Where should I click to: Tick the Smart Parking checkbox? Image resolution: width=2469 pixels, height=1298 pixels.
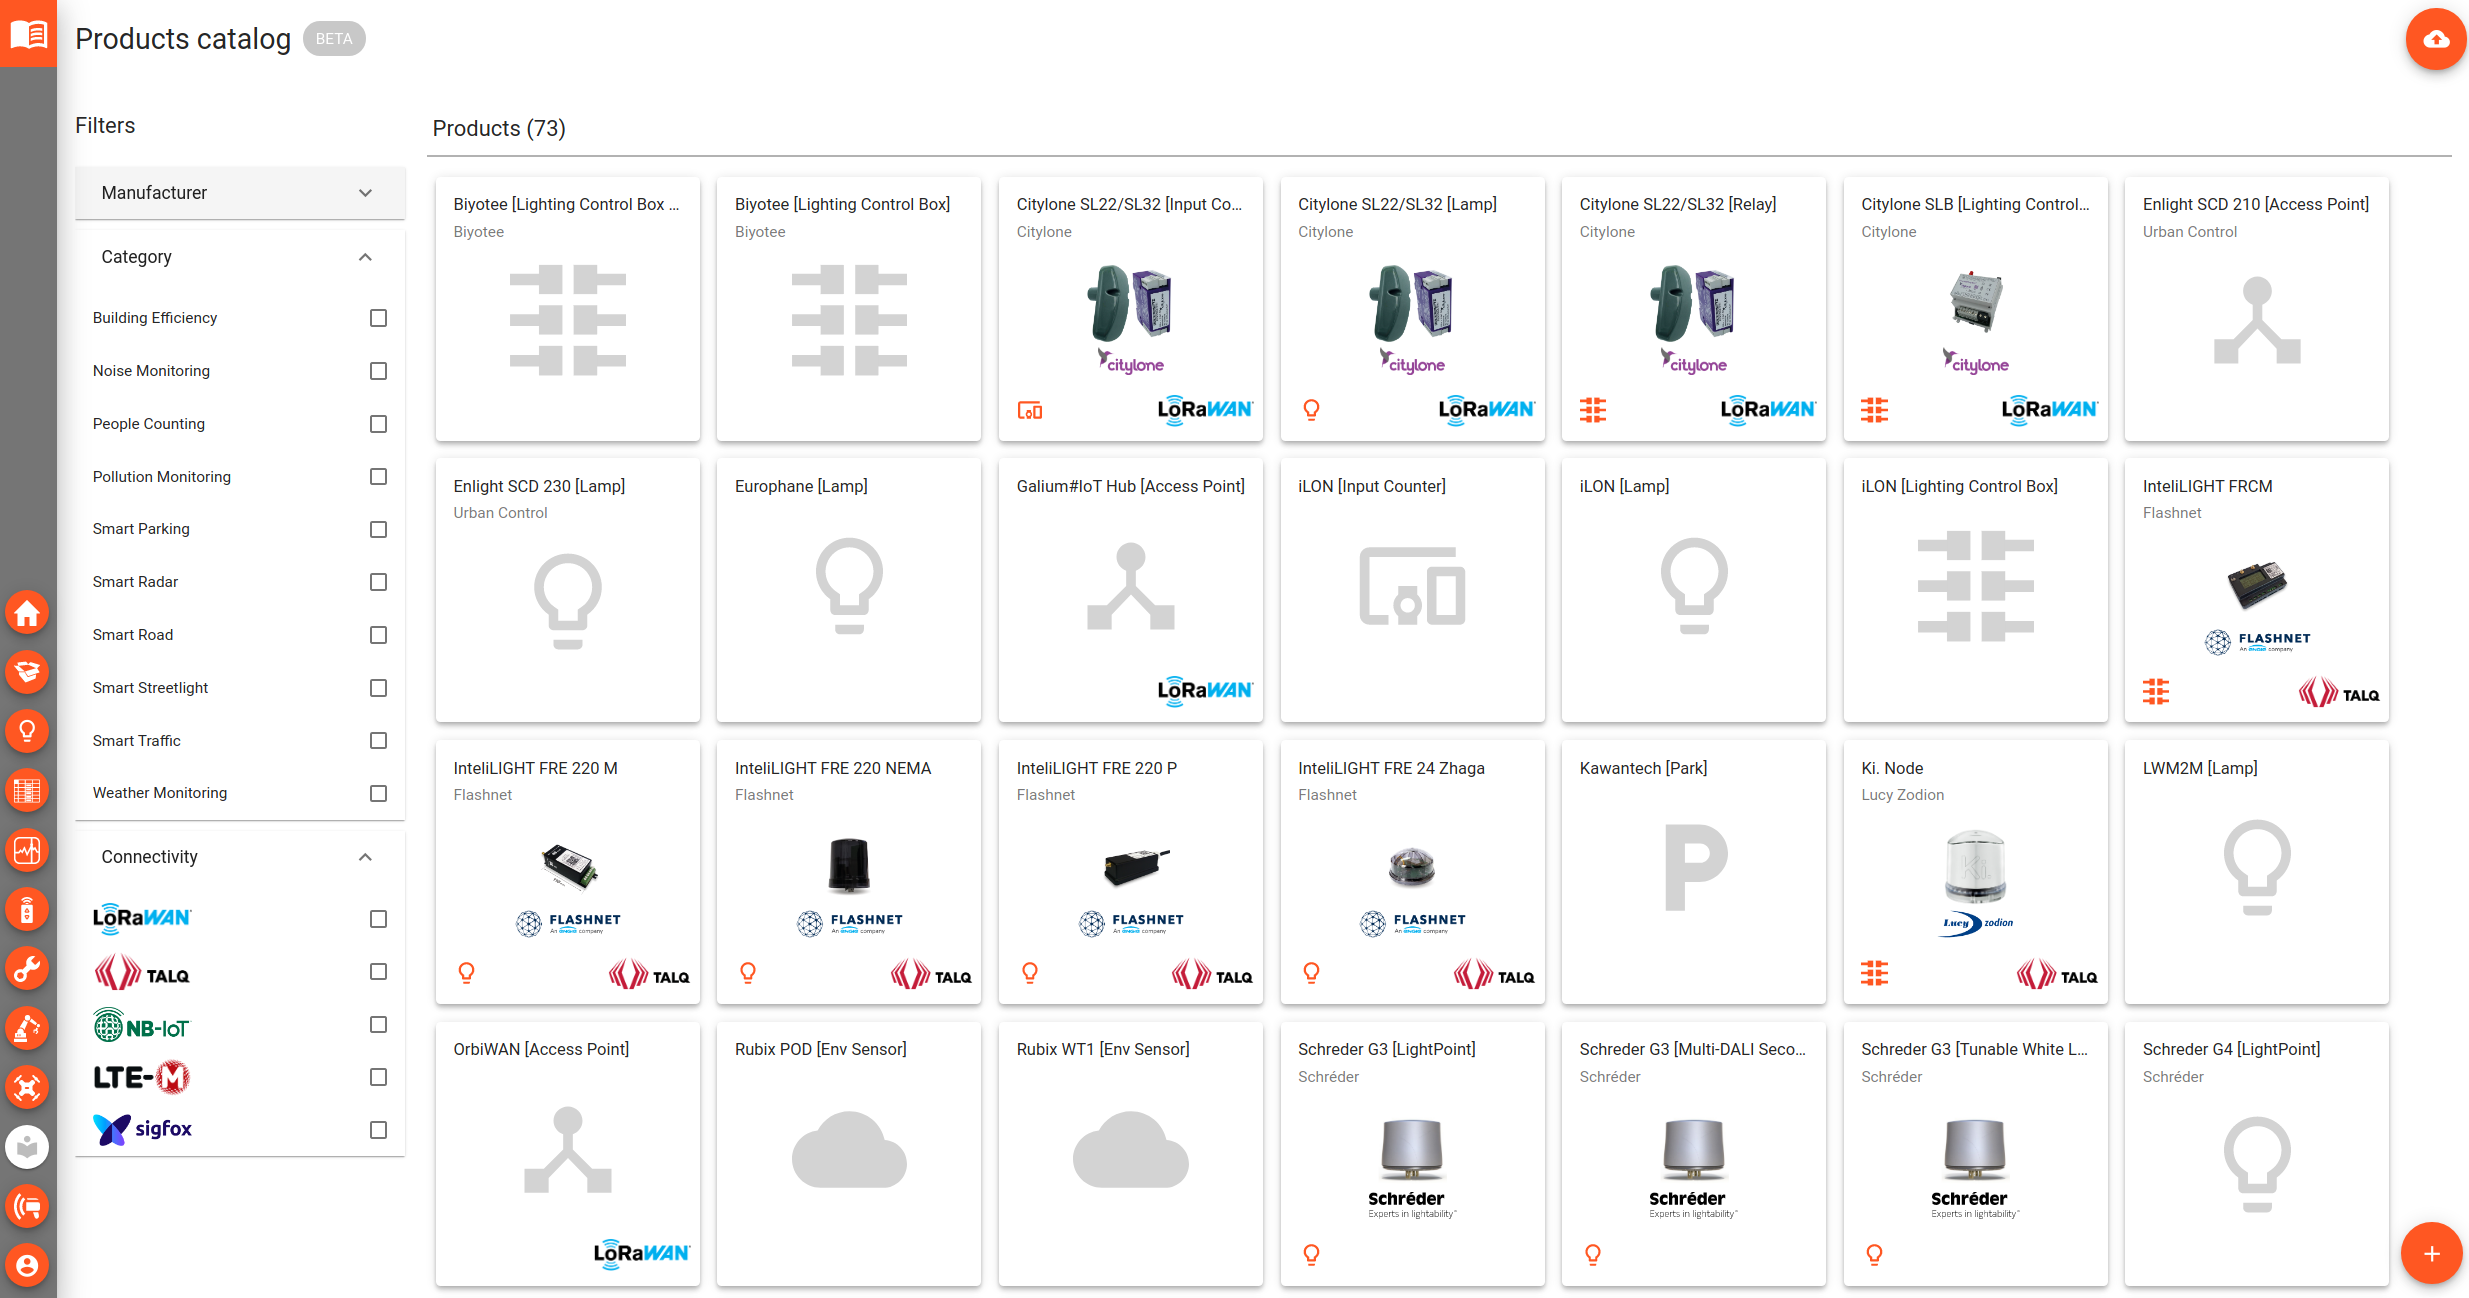[378, 529]
